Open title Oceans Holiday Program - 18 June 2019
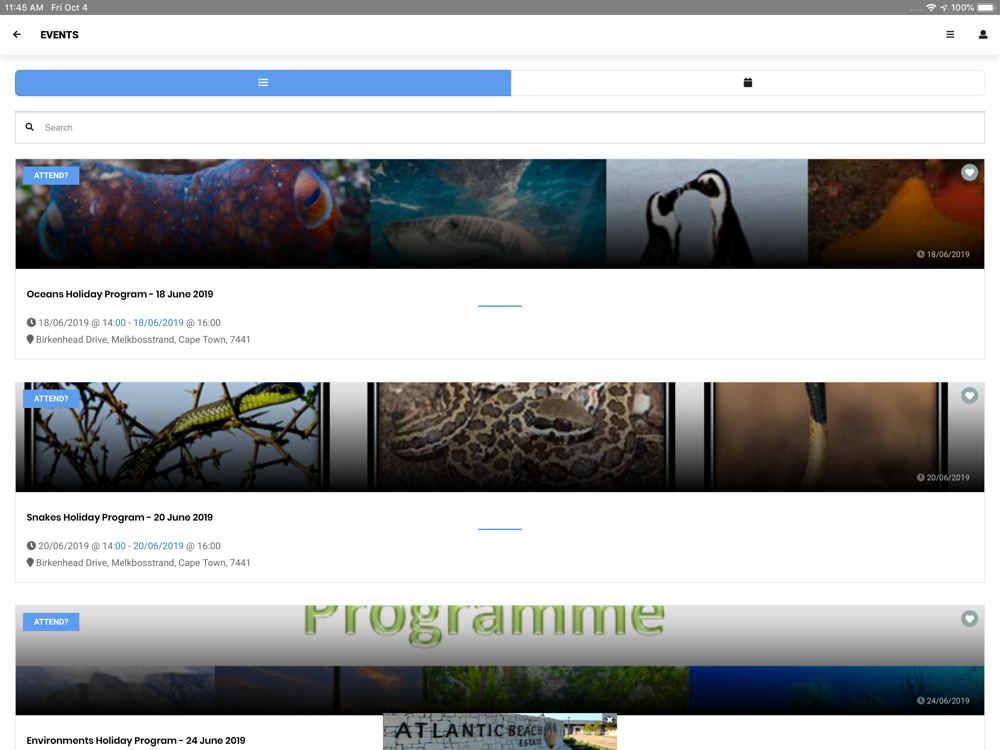 120,294
